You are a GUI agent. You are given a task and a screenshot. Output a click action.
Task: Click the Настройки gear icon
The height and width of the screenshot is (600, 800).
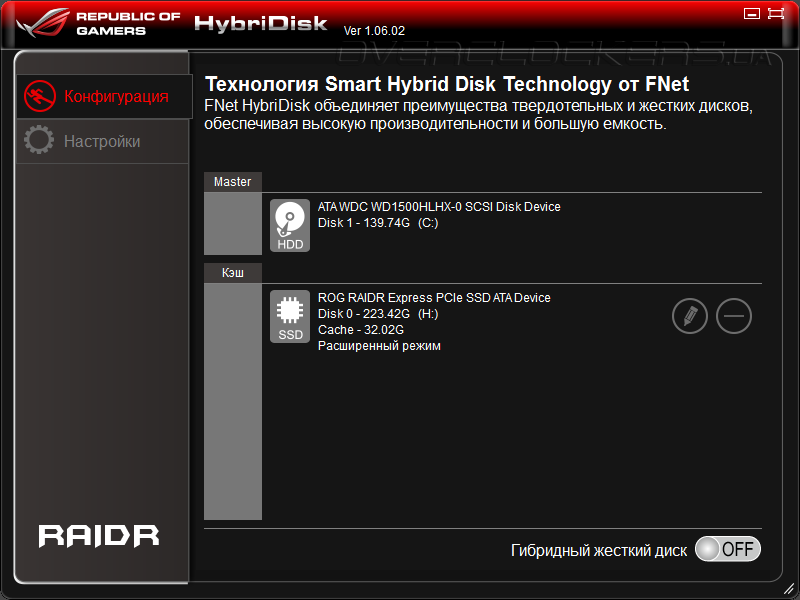pyautogui.click(x=39, y=140)
